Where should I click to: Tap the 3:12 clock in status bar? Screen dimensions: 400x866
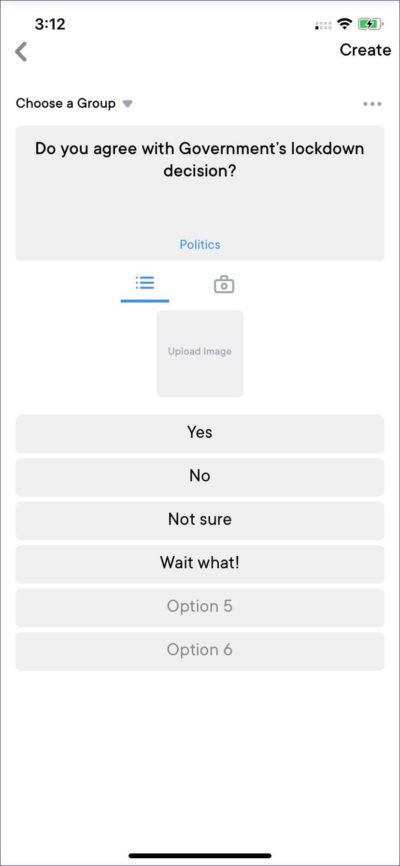(x=50, y=24)
